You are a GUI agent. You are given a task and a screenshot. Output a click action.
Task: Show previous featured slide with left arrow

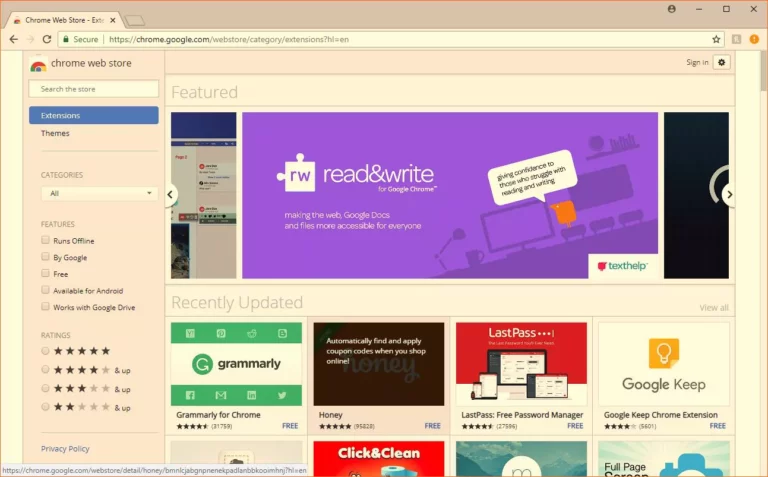[x=170, y=194]
